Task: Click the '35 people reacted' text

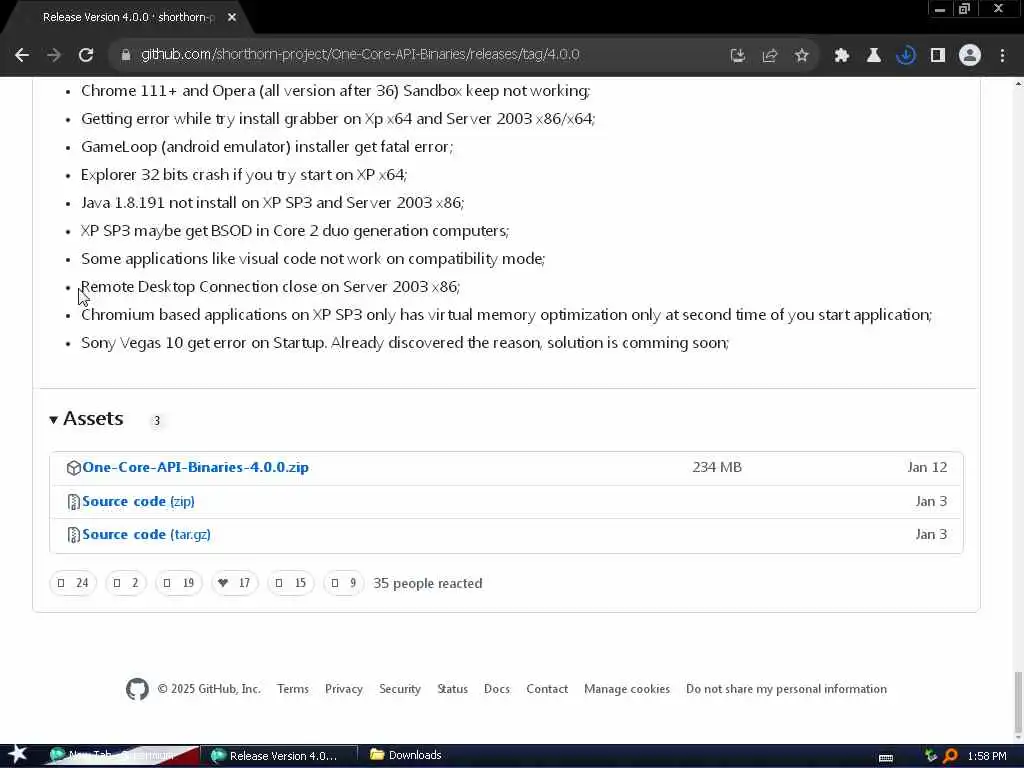Action: click(428, 584)
